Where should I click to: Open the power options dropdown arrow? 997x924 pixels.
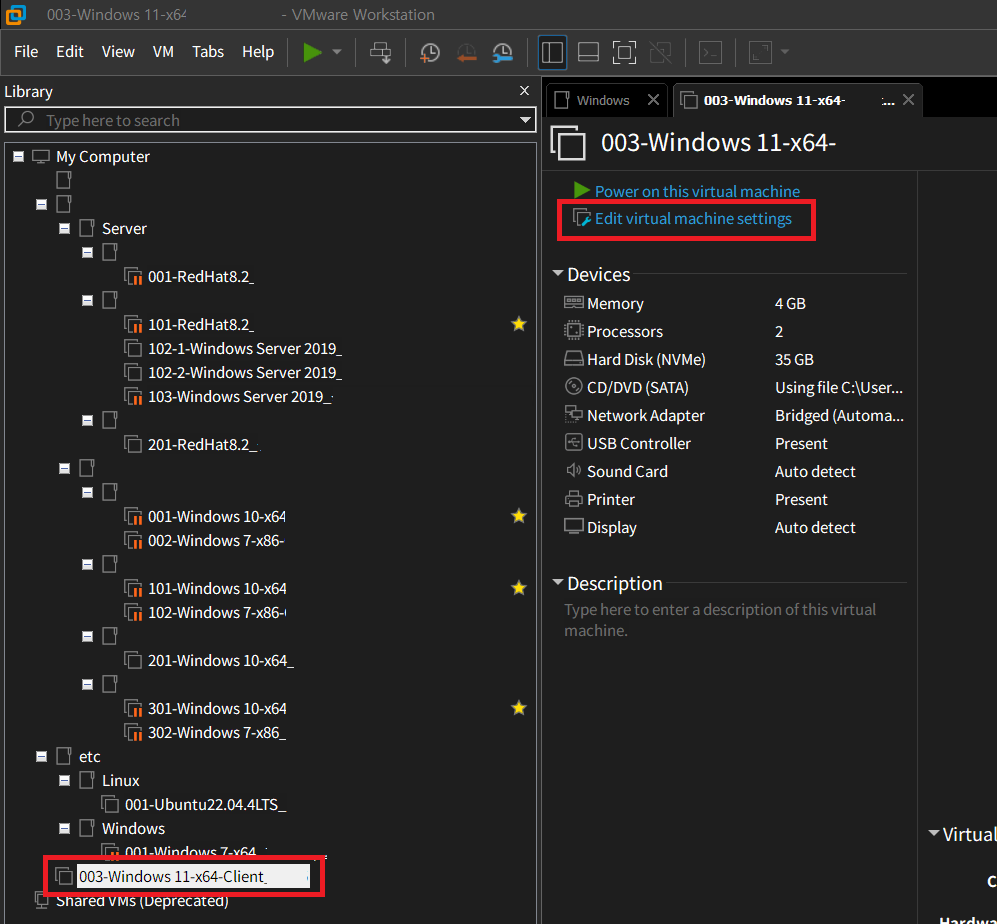tap(337, 52)
